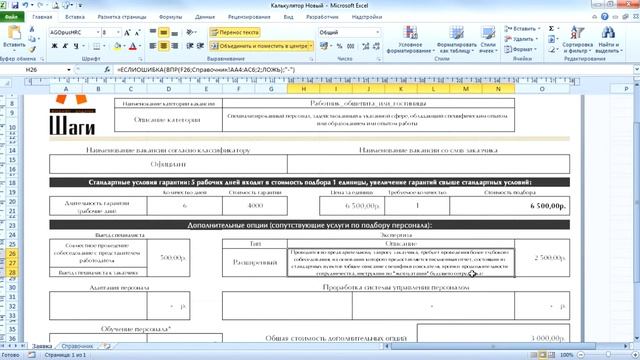
Task: Click zoom in plus button
Action: 635,355
